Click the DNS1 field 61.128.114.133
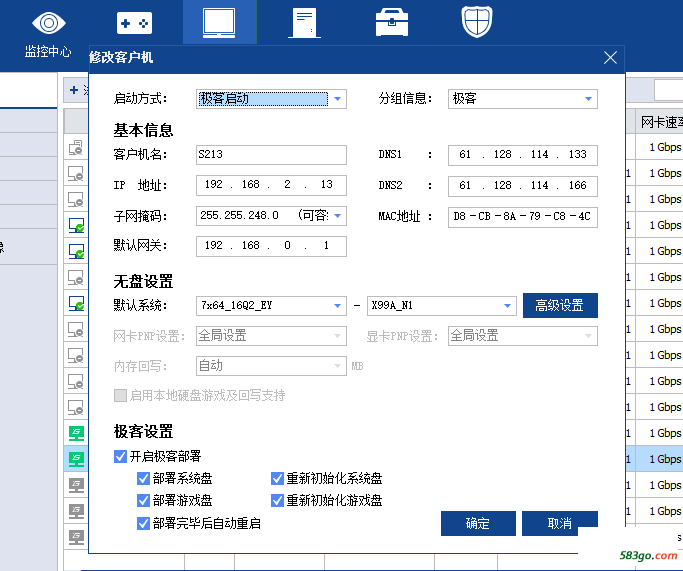Viewport: 683px width, 571px height. click(523, 155)
